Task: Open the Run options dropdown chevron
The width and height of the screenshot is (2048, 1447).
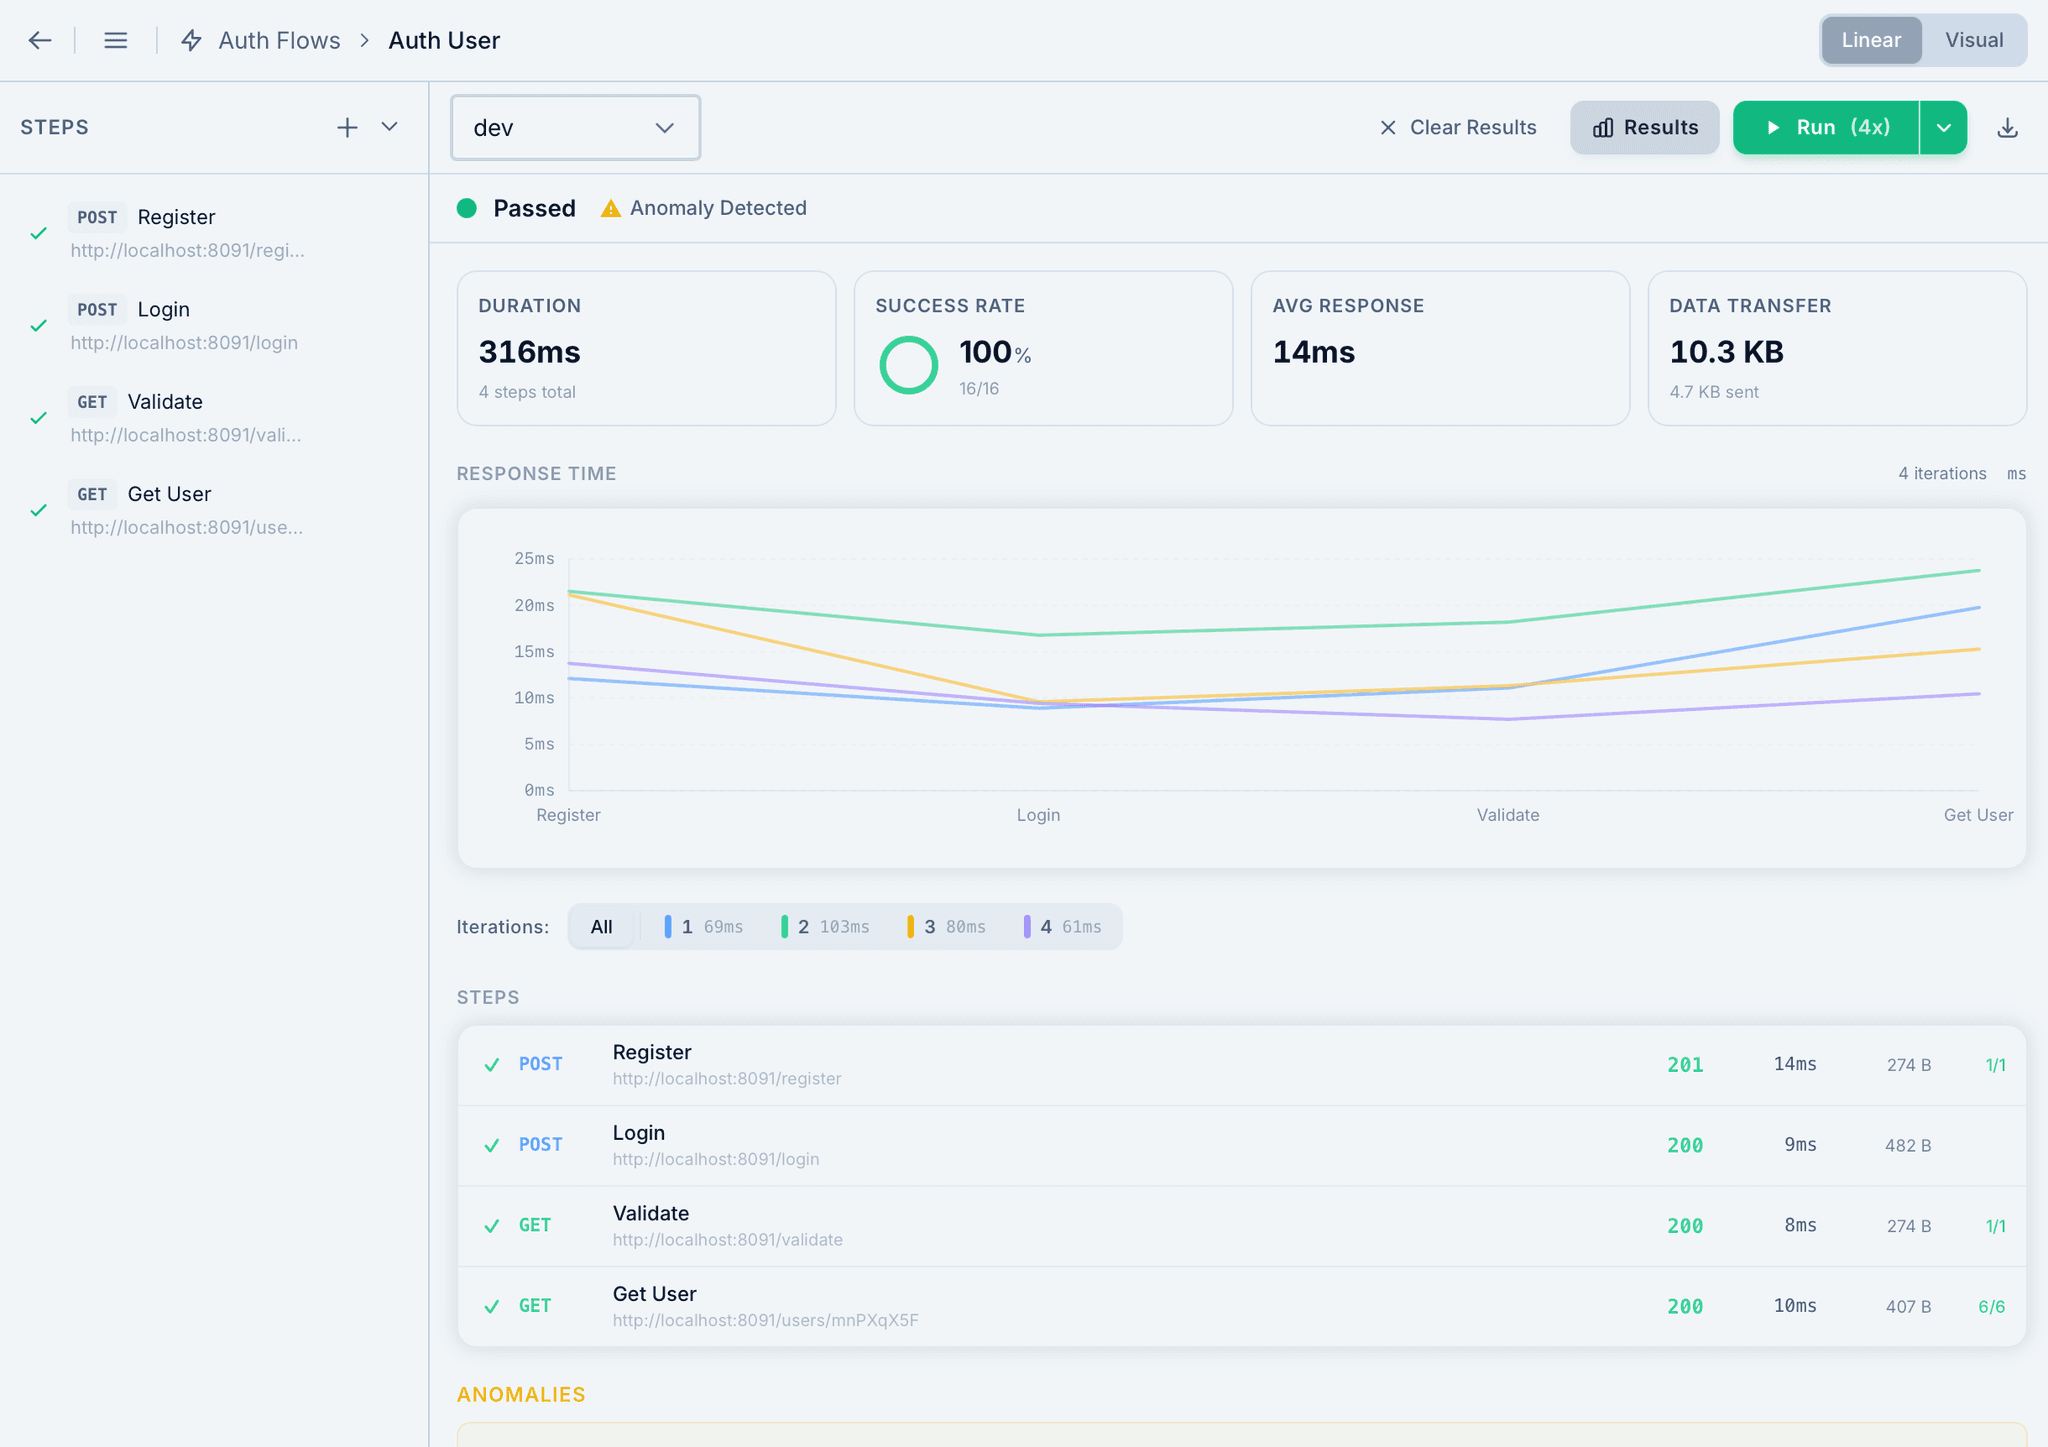Action: tap(1944, 127)
